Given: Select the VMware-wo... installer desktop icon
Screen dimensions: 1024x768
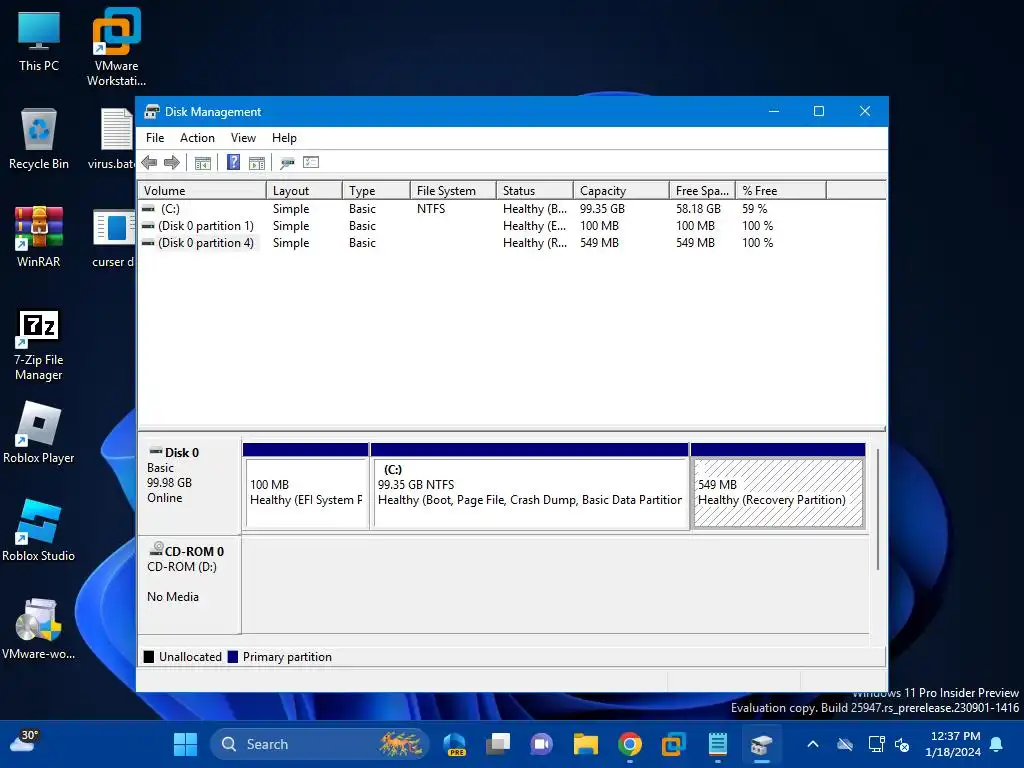Looking at the screenshot, I should coord(39,629).
